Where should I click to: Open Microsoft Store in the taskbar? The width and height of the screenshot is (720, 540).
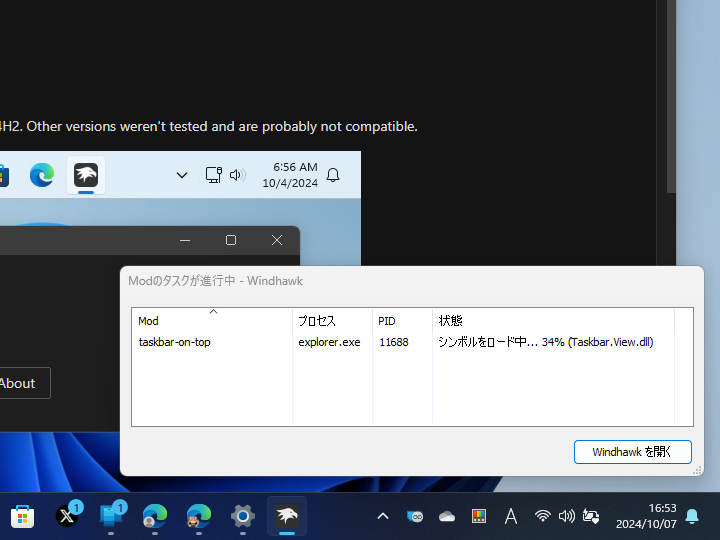(x=22, y=517)
